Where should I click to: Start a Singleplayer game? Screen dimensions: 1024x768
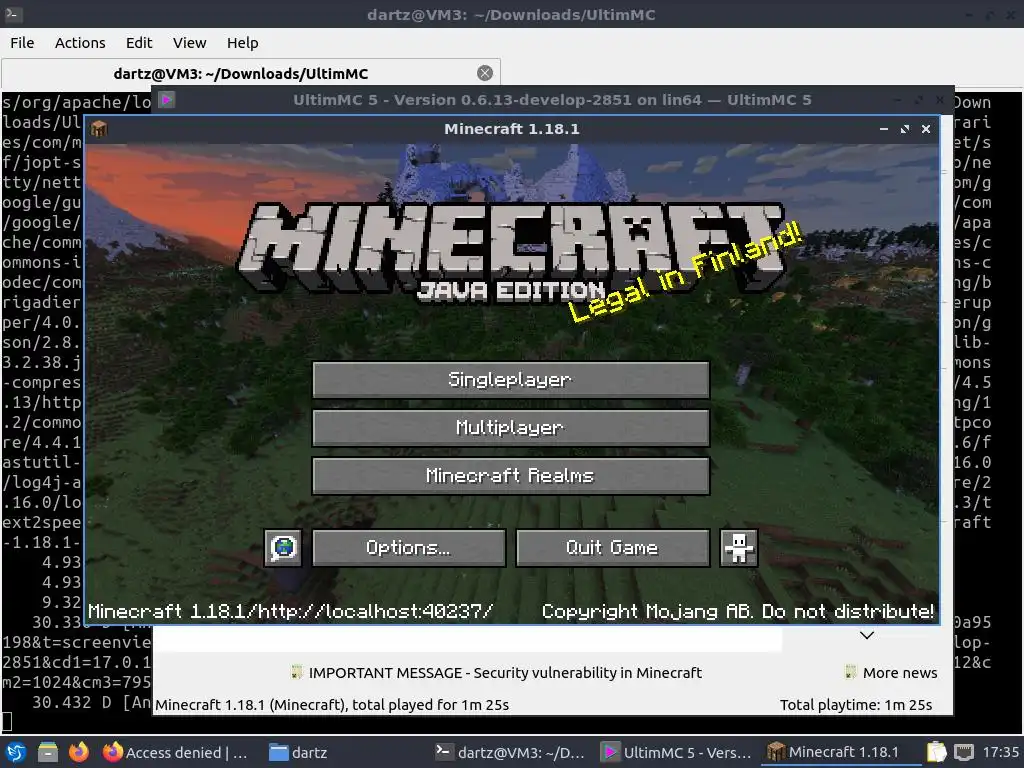(511, 379)
